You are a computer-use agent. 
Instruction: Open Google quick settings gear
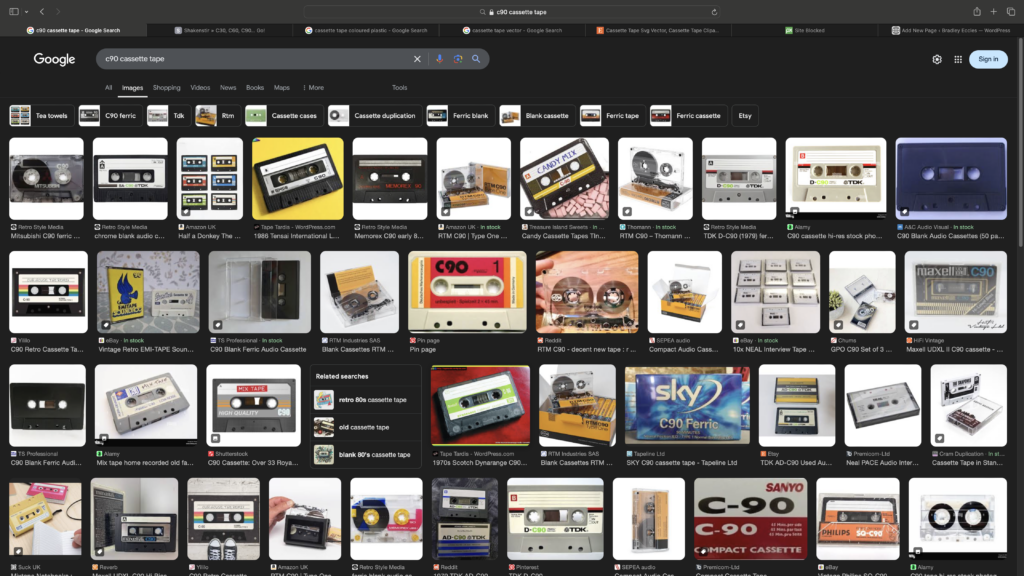coord(937,59)
